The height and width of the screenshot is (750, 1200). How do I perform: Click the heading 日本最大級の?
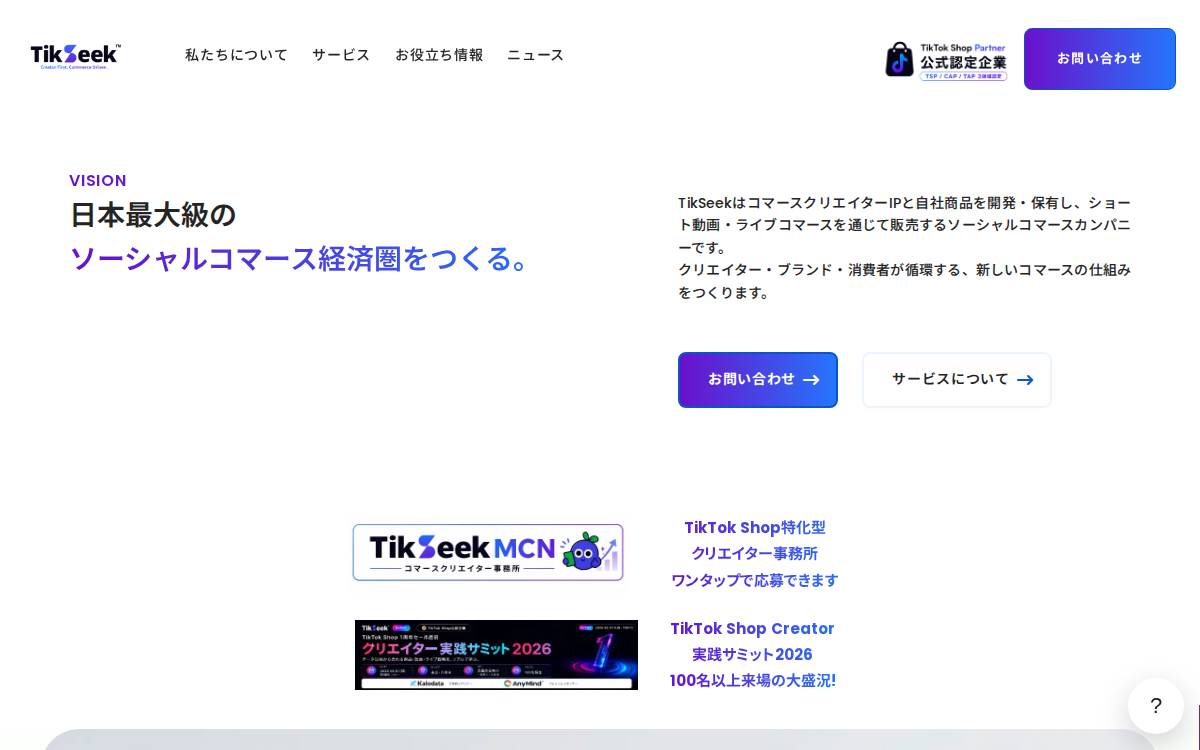[153, 215]
